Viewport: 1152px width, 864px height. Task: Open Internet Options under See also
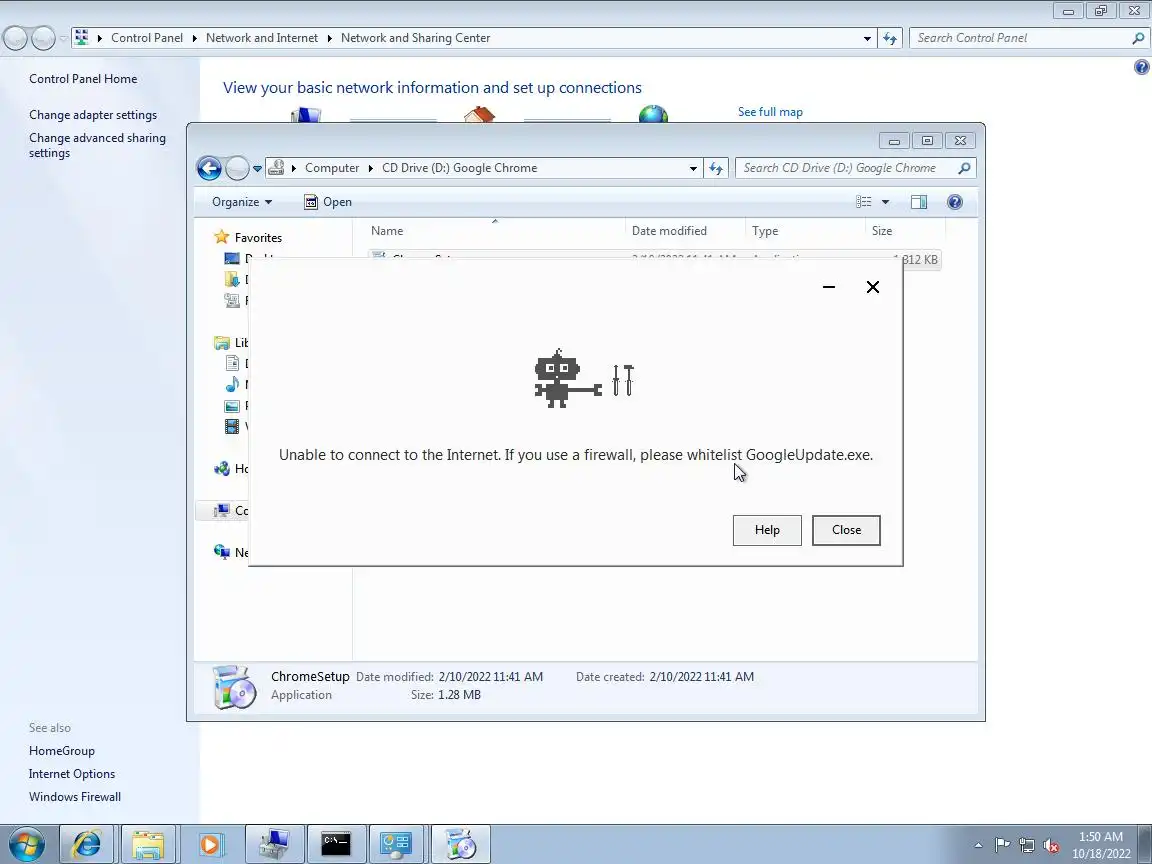coord(72,774)
